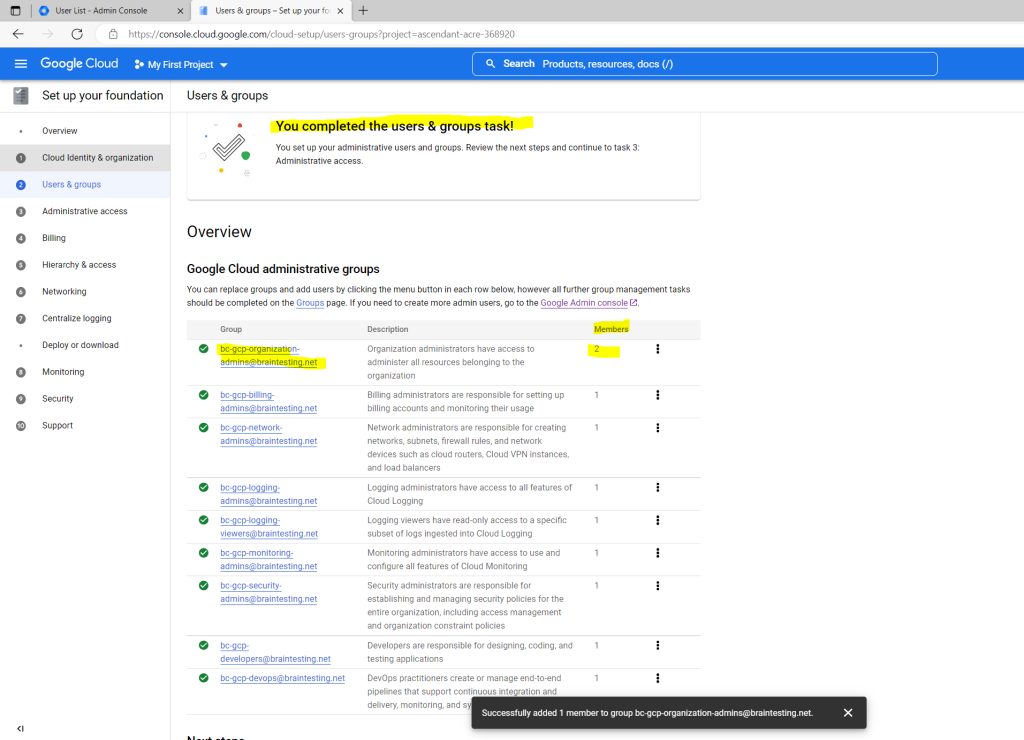Open bc-gcp-logging-viewers@braintesting.net group link
The image size is (1024, 740).
268,527
